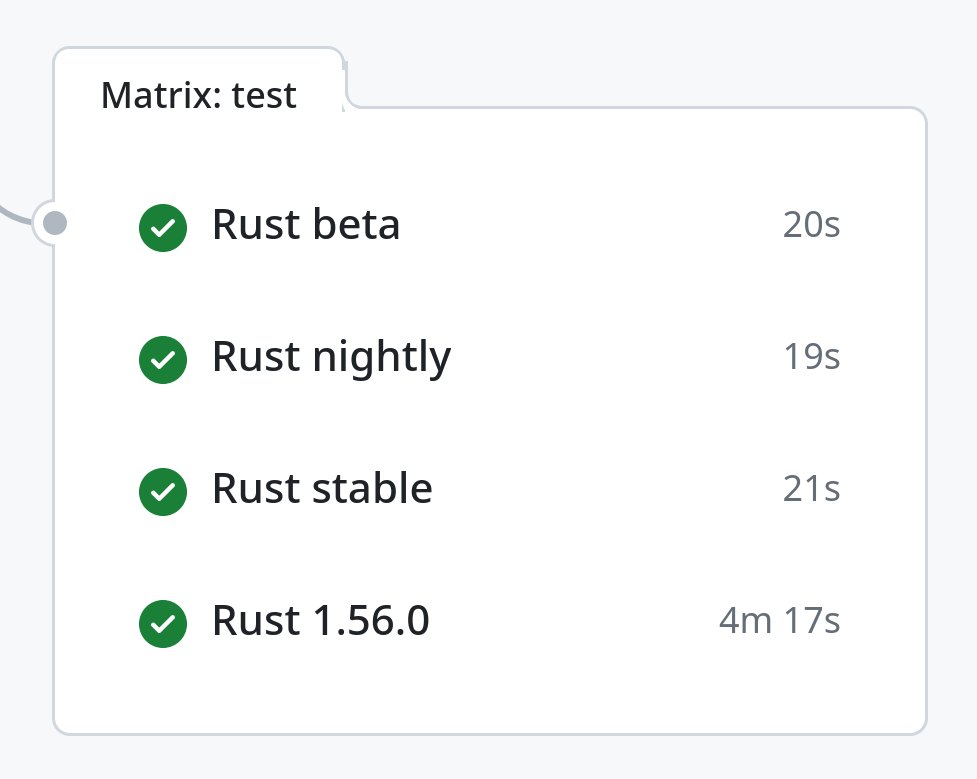Select the green status icon for Rust stable
This screenshot has width=977, height=779.
point(163,491)
